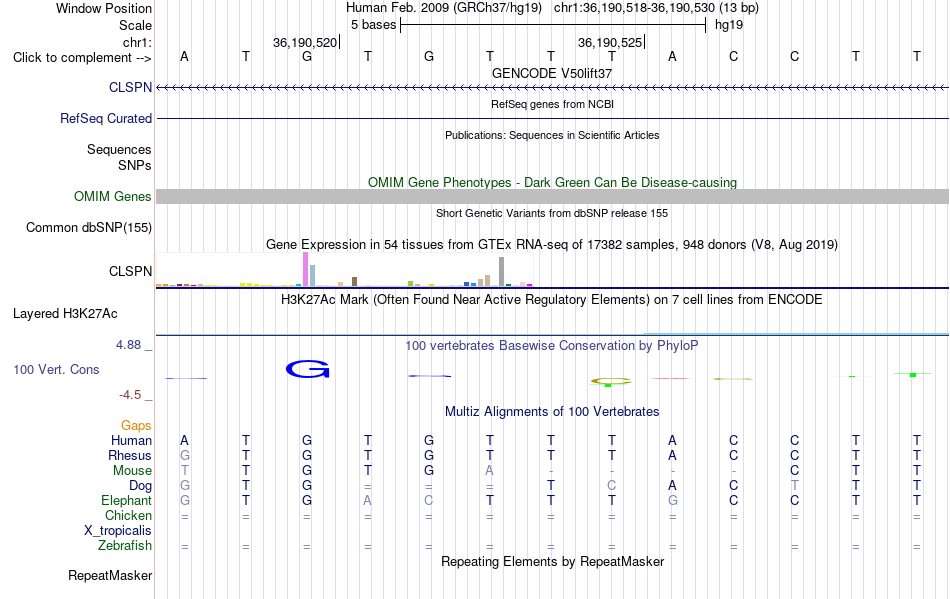The height and width of the screenshot is (599, 950).
Task: Click the chr1: ruler label
Action: click(138, 42)
